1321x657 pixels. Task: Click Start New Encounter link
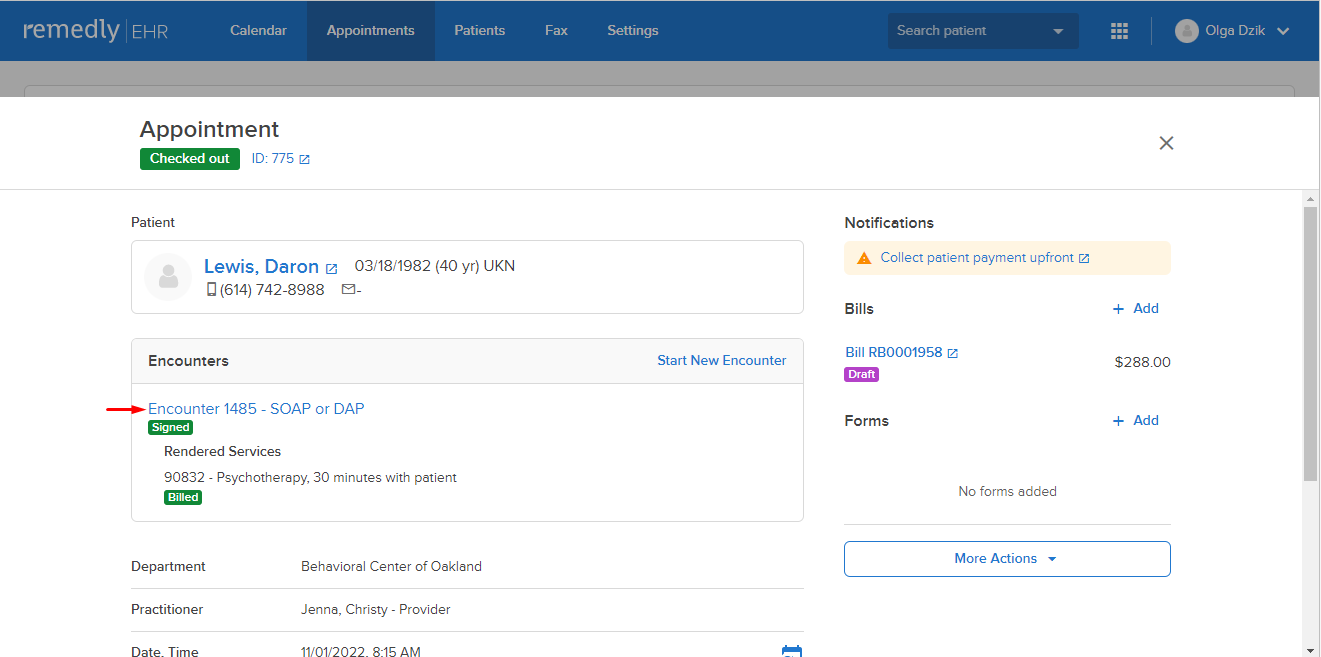[721, 361]
